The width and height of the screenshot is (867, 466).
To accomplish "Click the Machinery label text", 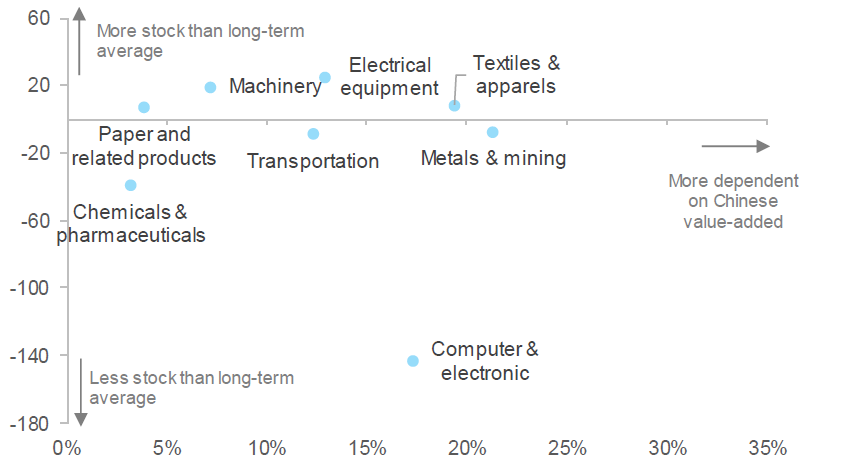I will coord(275,86).
